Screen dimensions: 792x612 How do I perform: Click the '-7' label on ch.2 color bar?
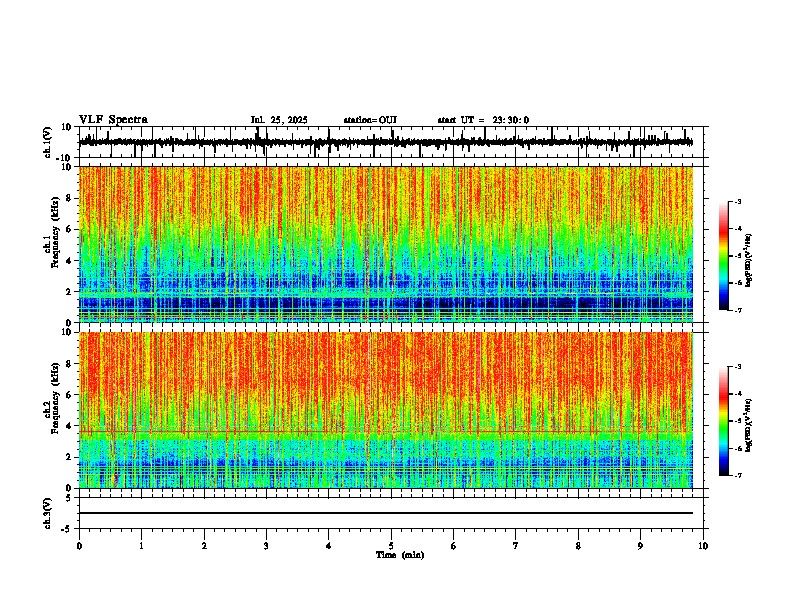tap(738, 475)
